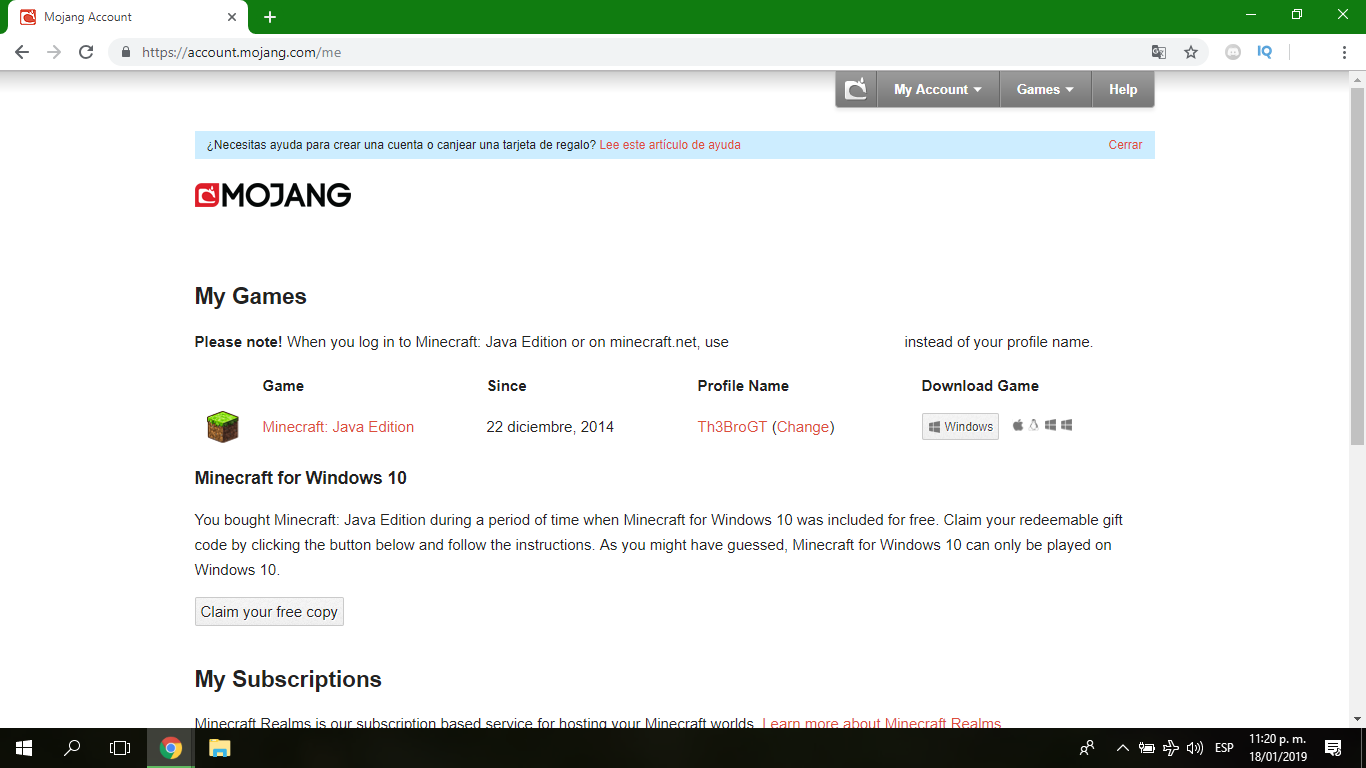The height and width of the screenshot is (768, 1366).
Task: Close the Mojang Account tab
Action: pos(231,17)
